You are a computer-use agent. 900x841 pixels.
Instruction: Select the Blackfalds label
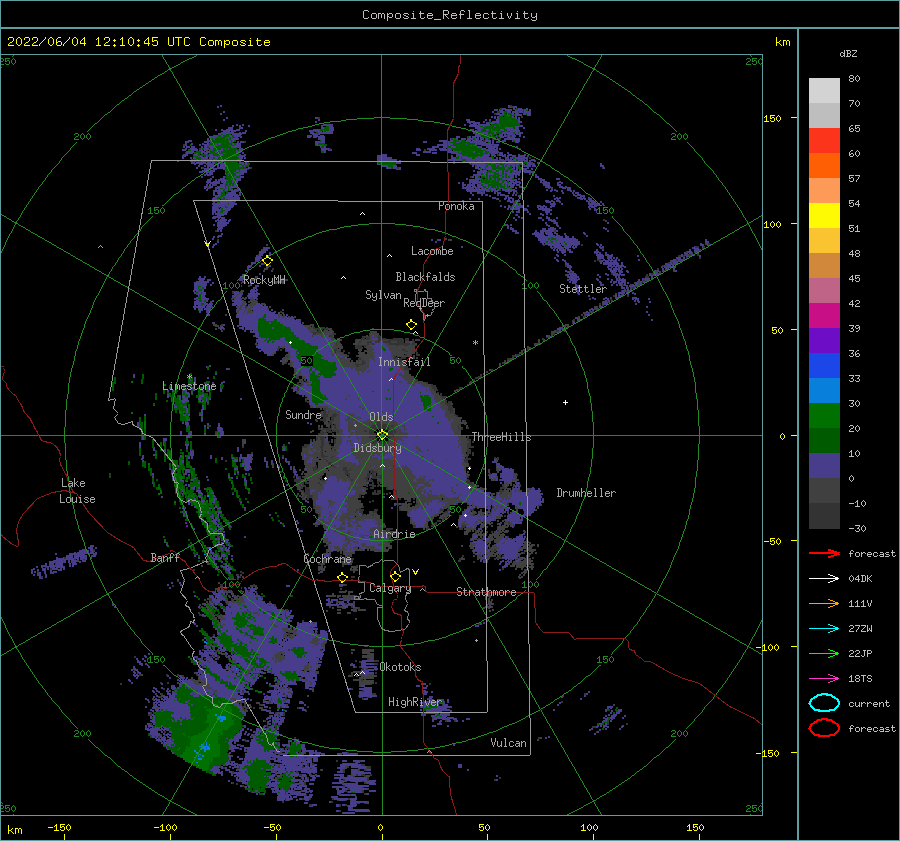tap(425, 277)
